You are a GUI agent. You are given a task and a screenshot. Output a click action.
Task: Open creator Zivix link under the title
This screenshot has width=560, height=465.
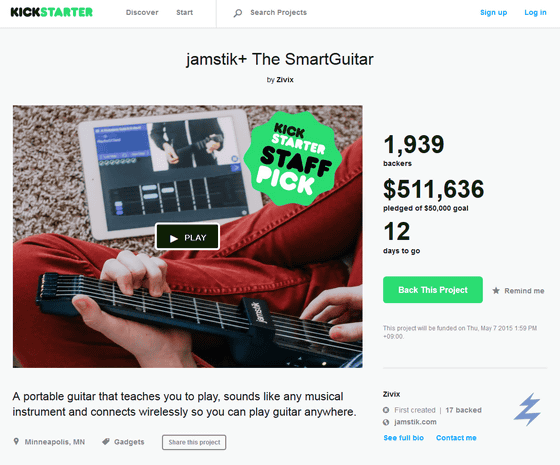tap(285, 80)
